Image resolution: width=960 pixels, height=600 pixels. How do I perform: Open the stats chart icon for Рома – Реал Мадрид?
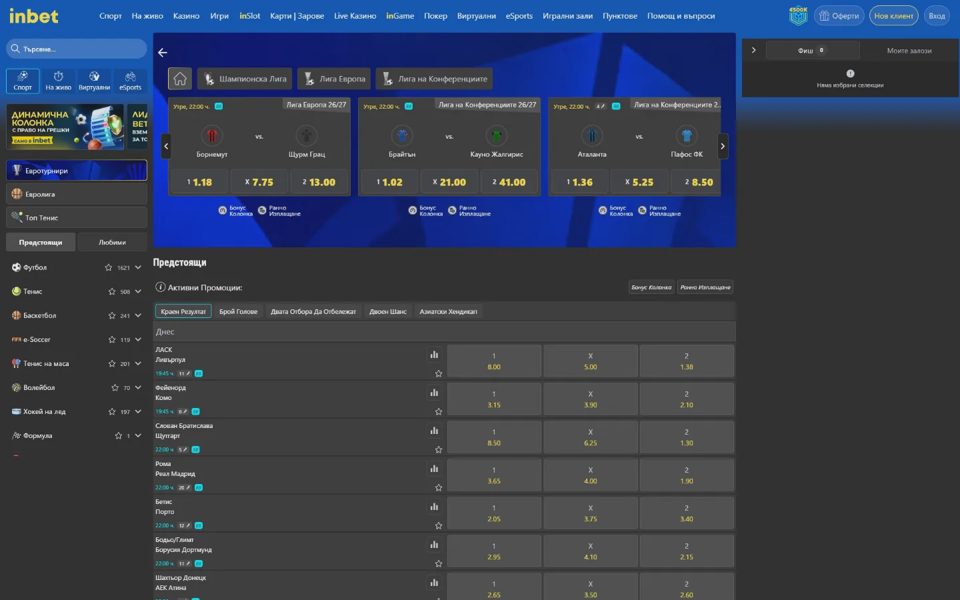click(x=434, y=468)
